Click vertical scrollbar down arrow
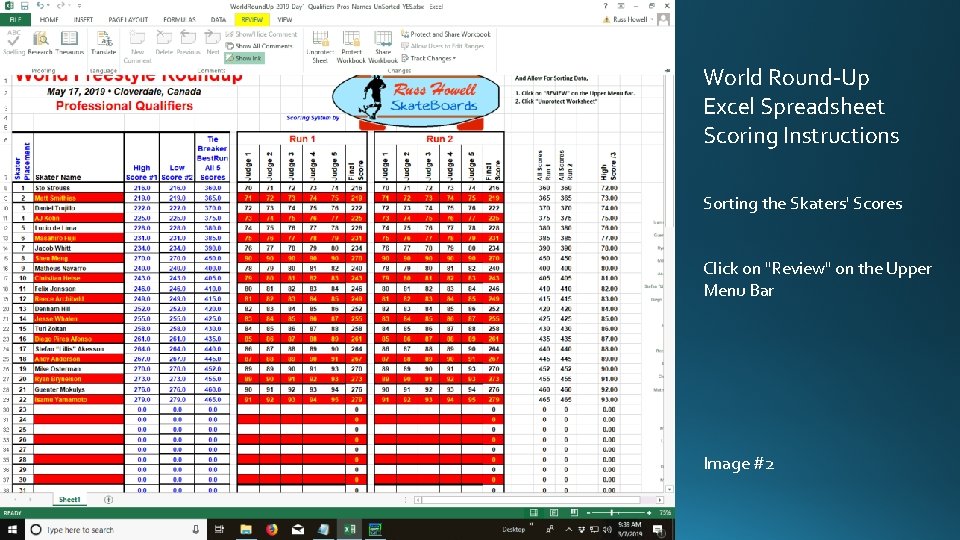Viewport: 960px width, 540px height. click(669, 489)
